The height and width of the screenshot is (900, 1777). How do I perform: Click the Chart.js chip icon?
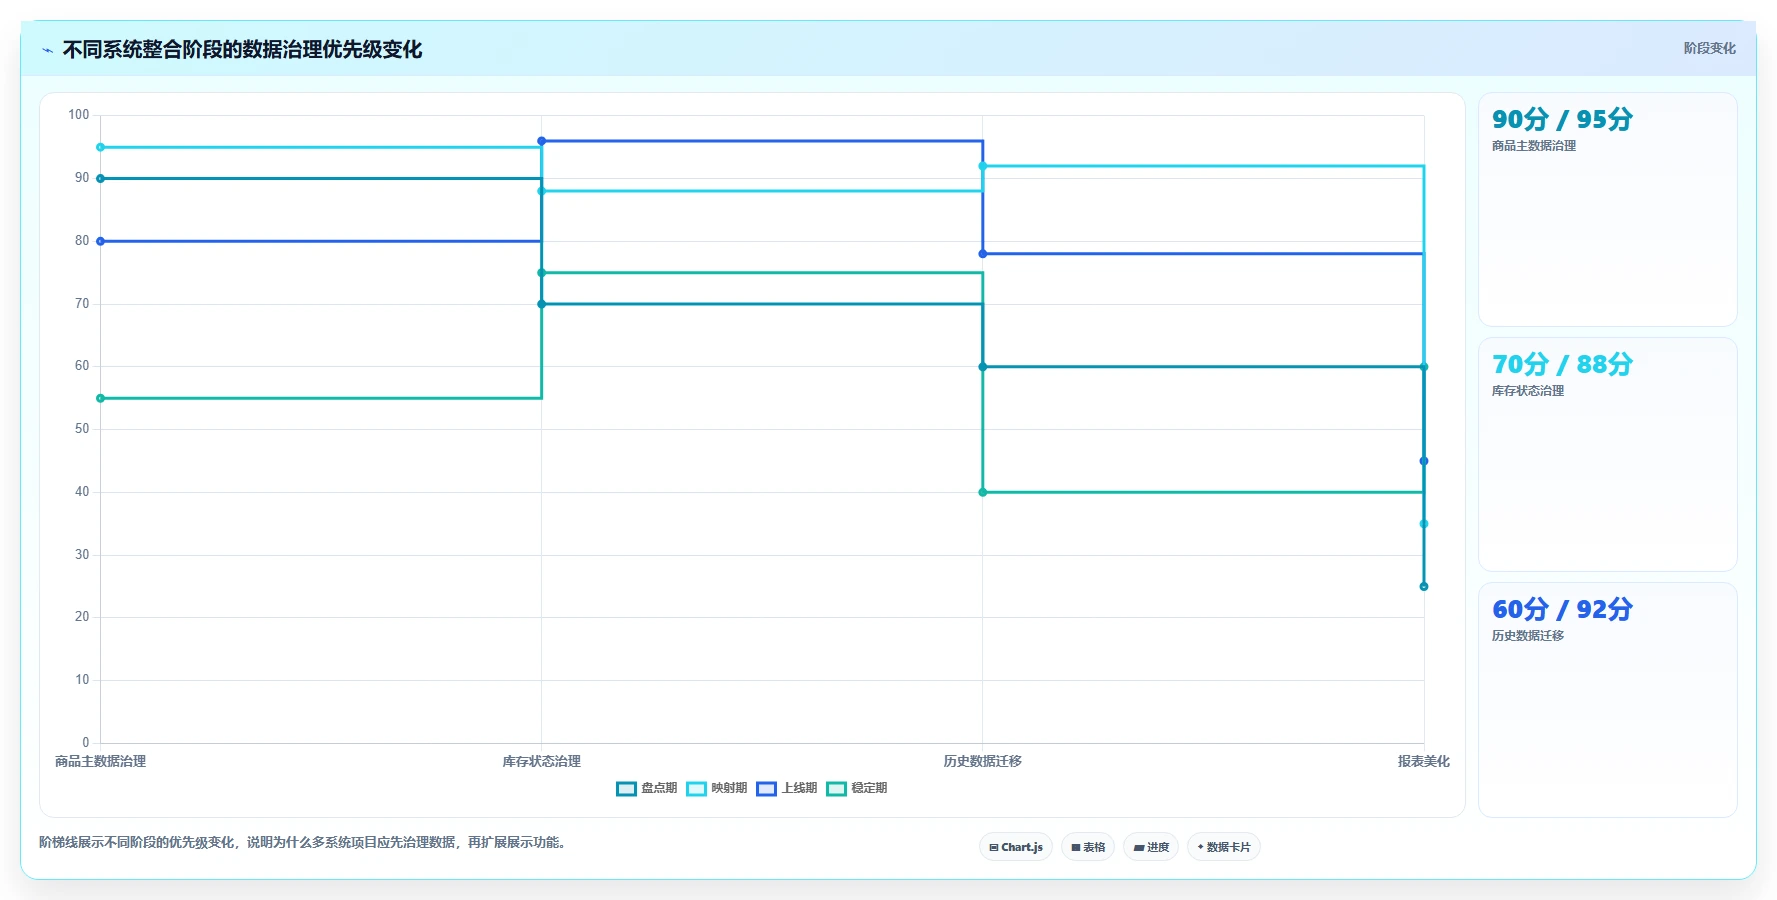[x=994, y=847]
